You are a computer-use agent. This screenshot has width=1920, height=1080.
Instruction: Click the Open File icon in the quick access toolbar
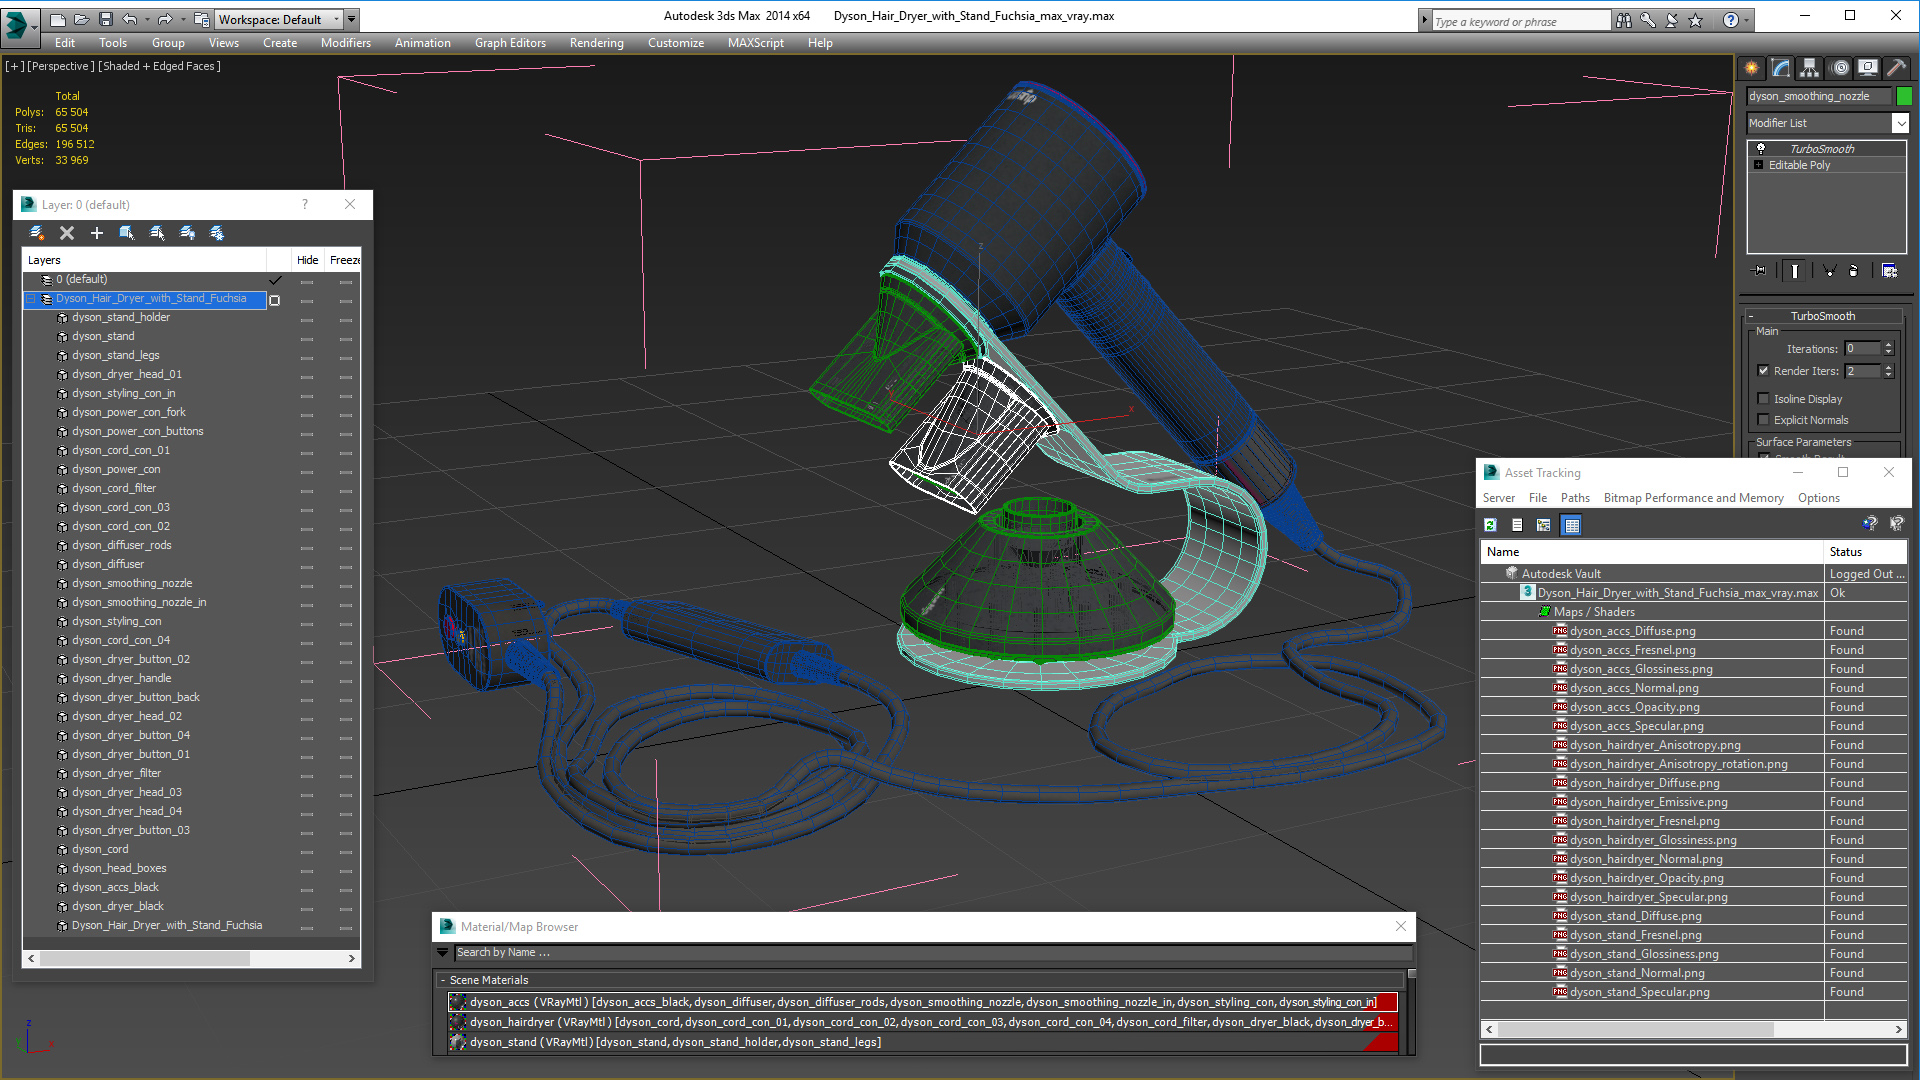[x=81, y=19]
